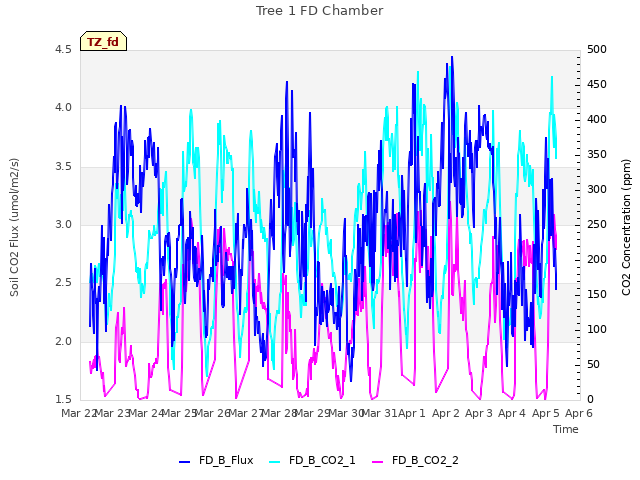Click the 50 right axis value
Viewport: 640px width, 480px height.
pyautogui.click(x=593, y=364)
